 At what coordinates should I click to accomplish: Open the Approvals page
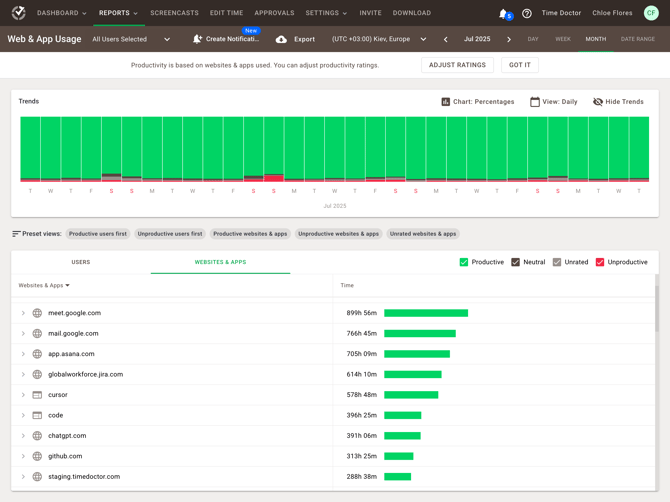[x=274, y=13]
